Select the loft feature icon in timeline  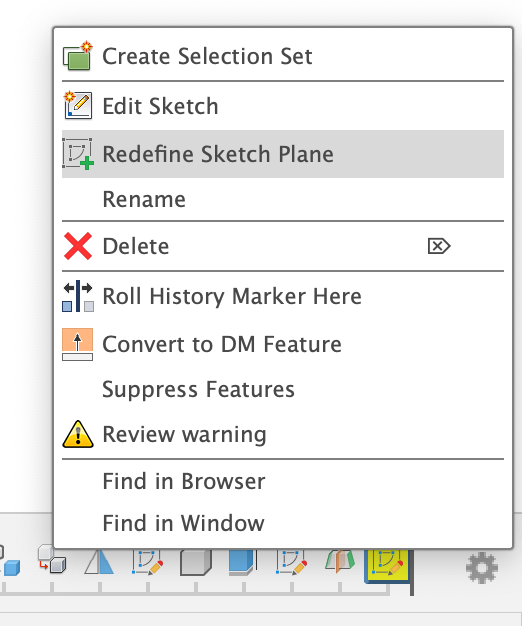pos(340,562)
